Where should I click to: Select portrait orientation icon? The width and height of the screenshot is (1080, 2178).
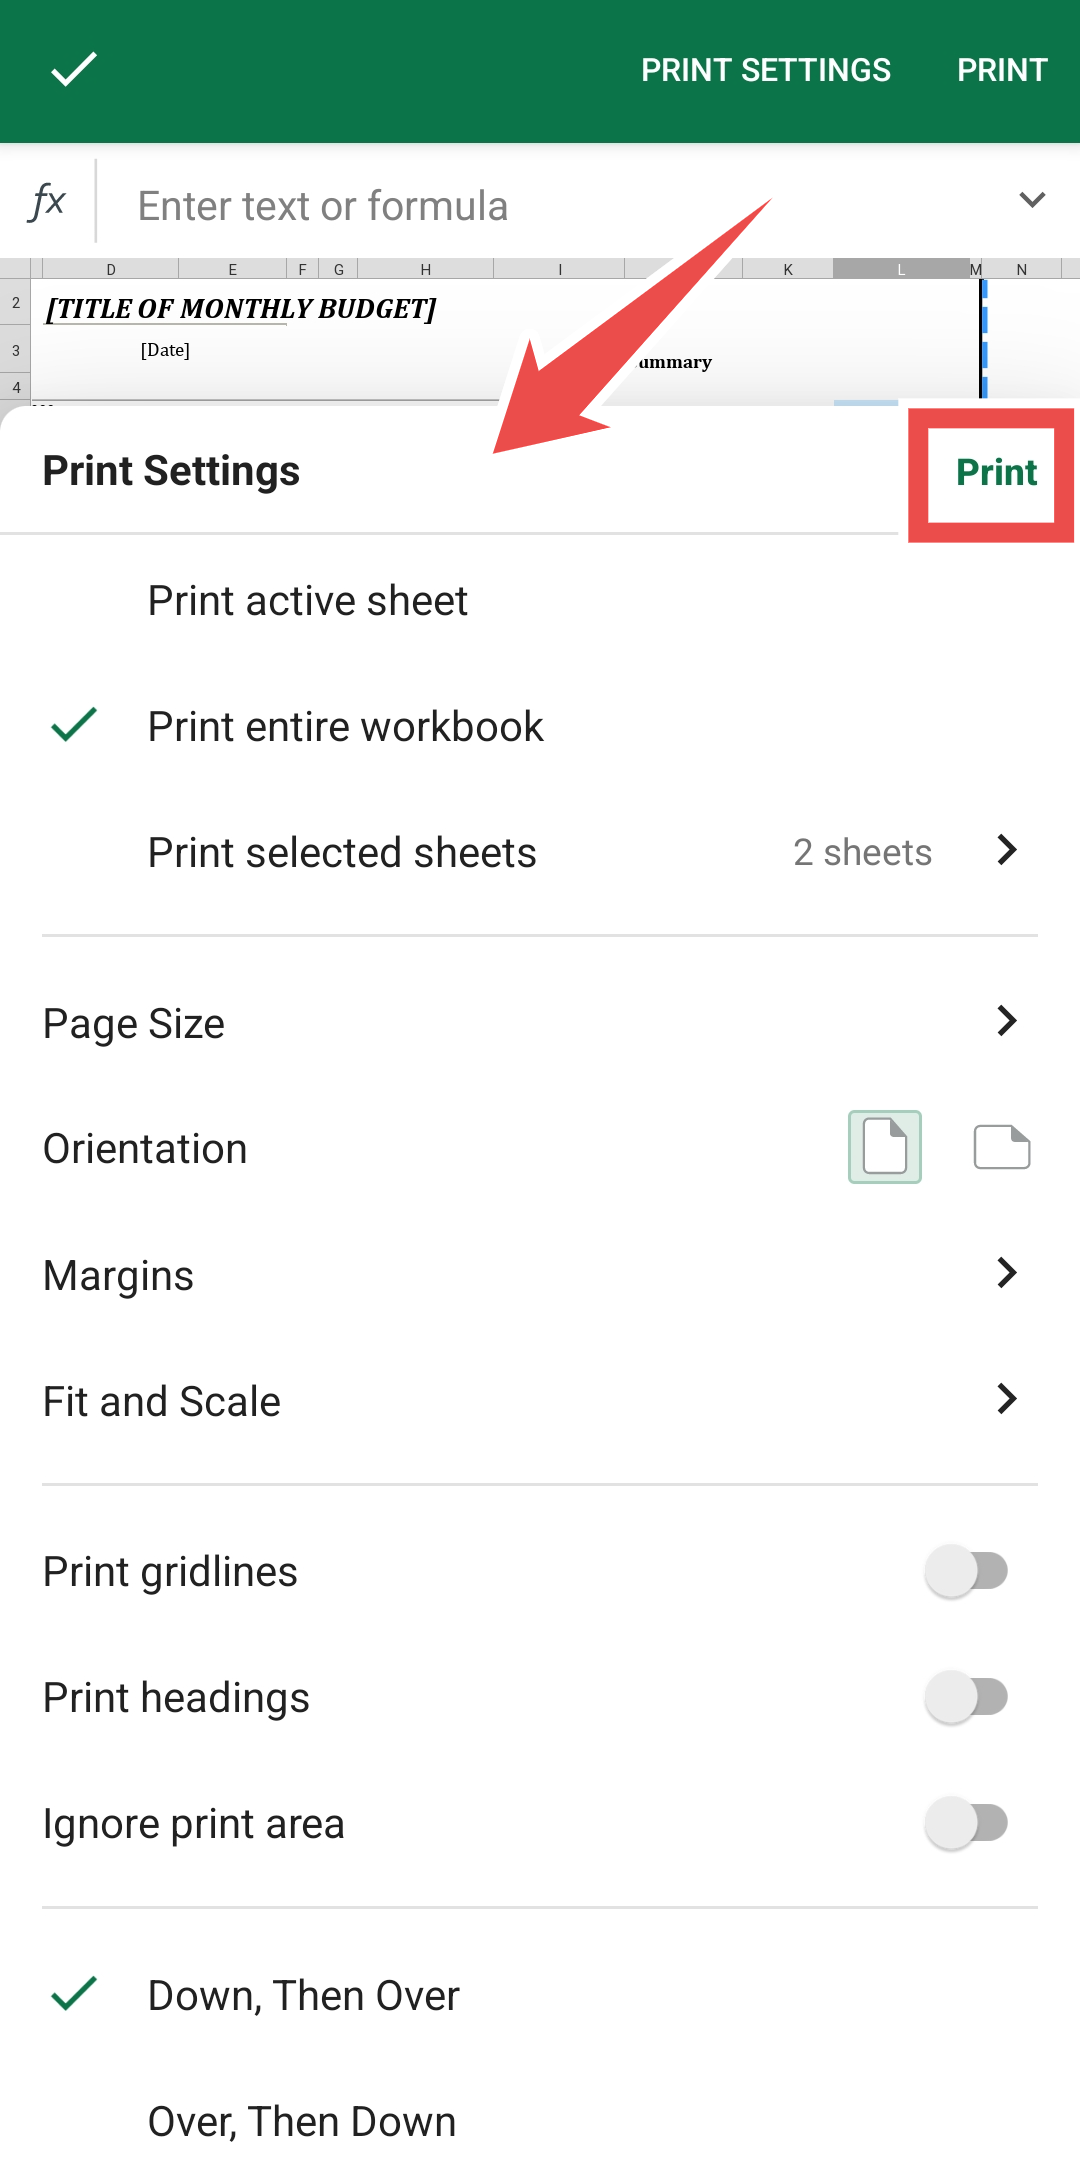tap(885, 1147)
